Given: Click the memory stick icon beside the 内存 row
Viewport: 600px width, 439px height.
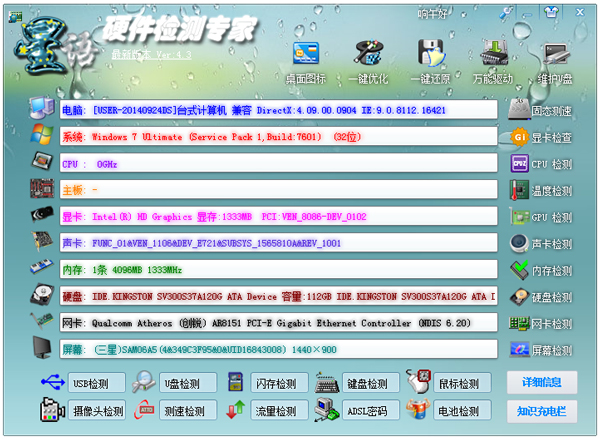Looking at the screenshot, I should pyautogui.click(x=42, y=267).
